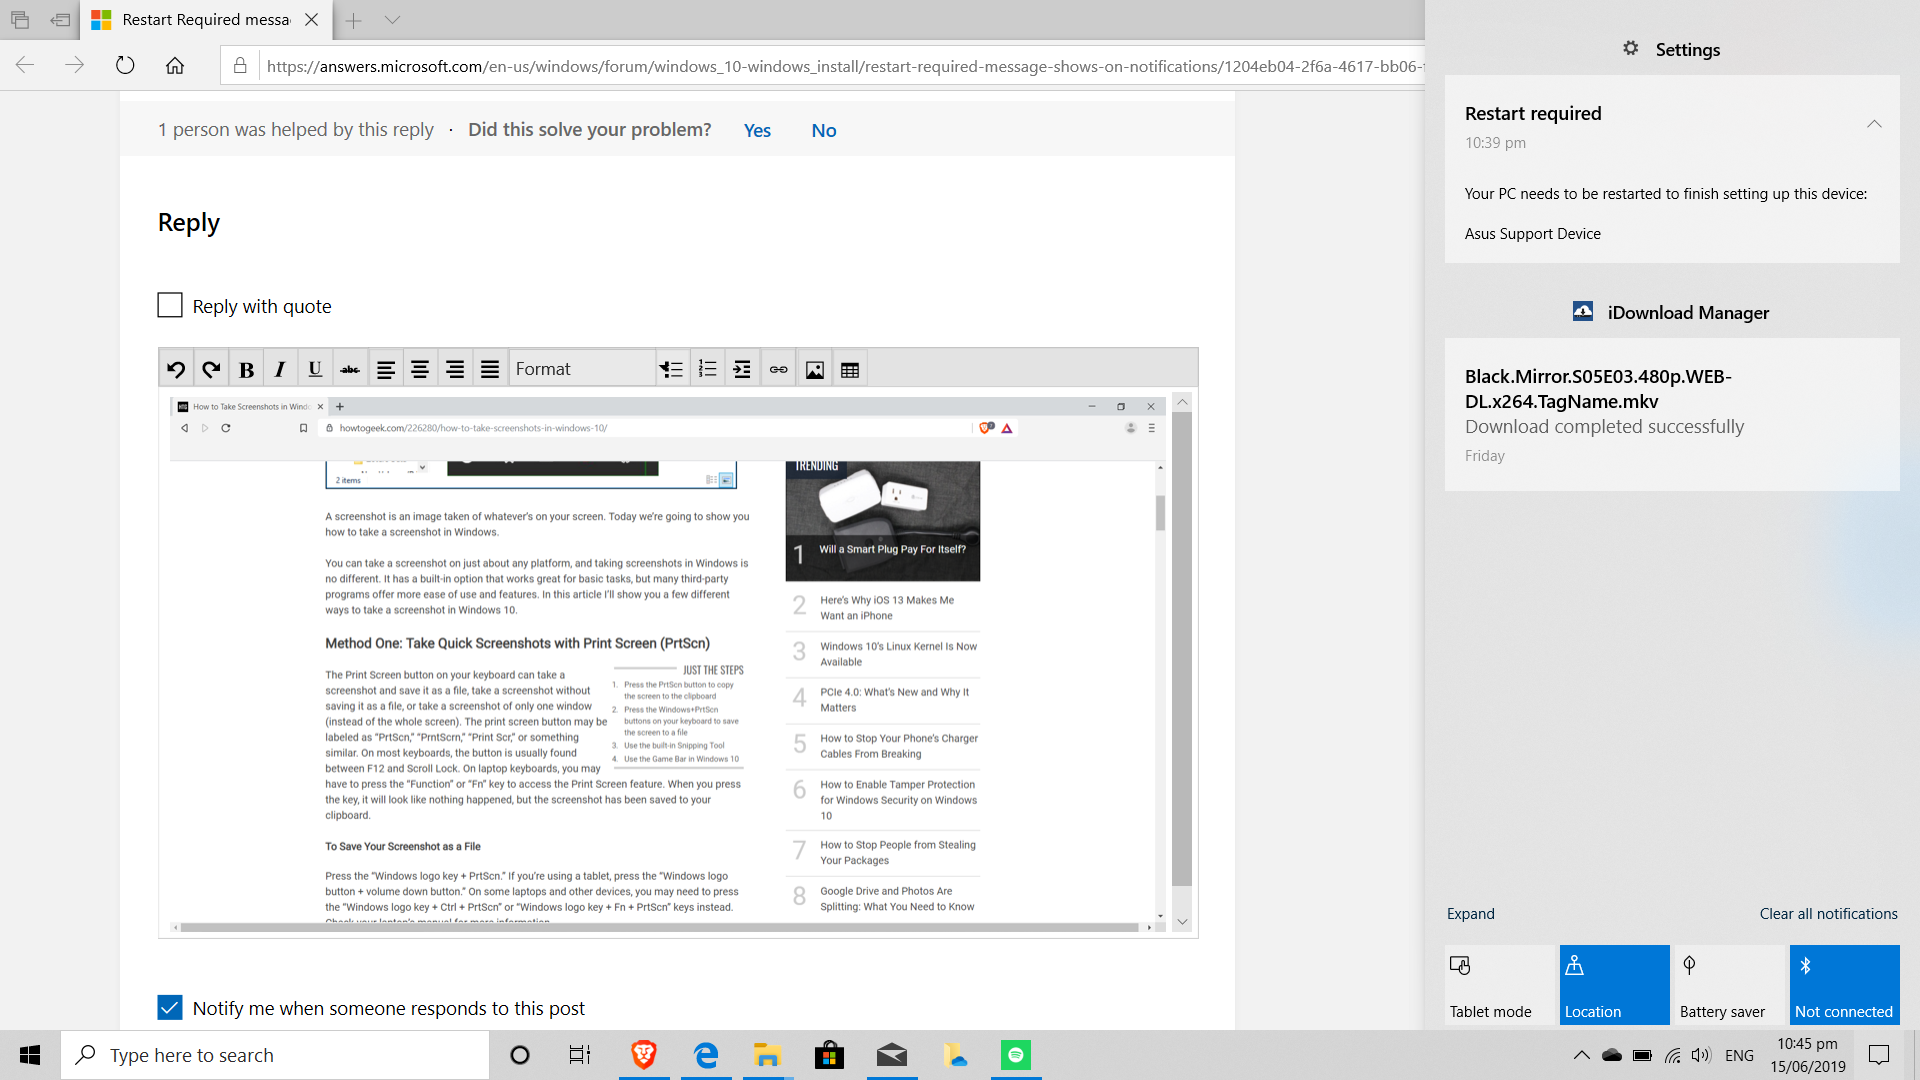This screenshot has height=1080, width=1920.
Task: Click the Insert image icon
Action: pyautogui.click(x=815, y=370)
